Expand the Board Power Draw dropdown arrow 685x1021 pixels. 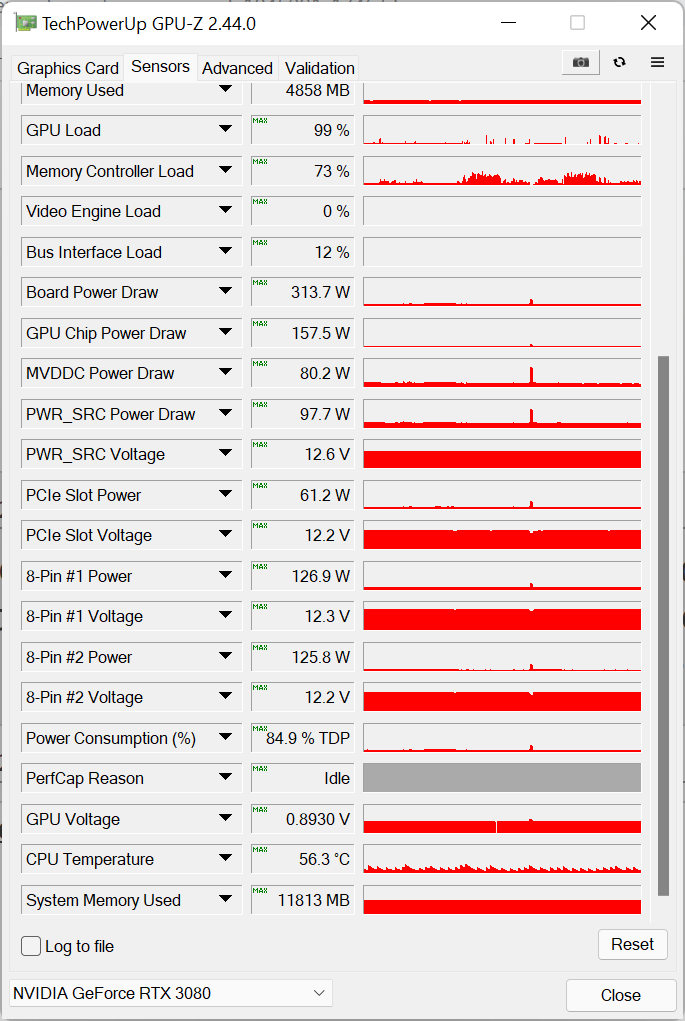(x=225, y=292)
